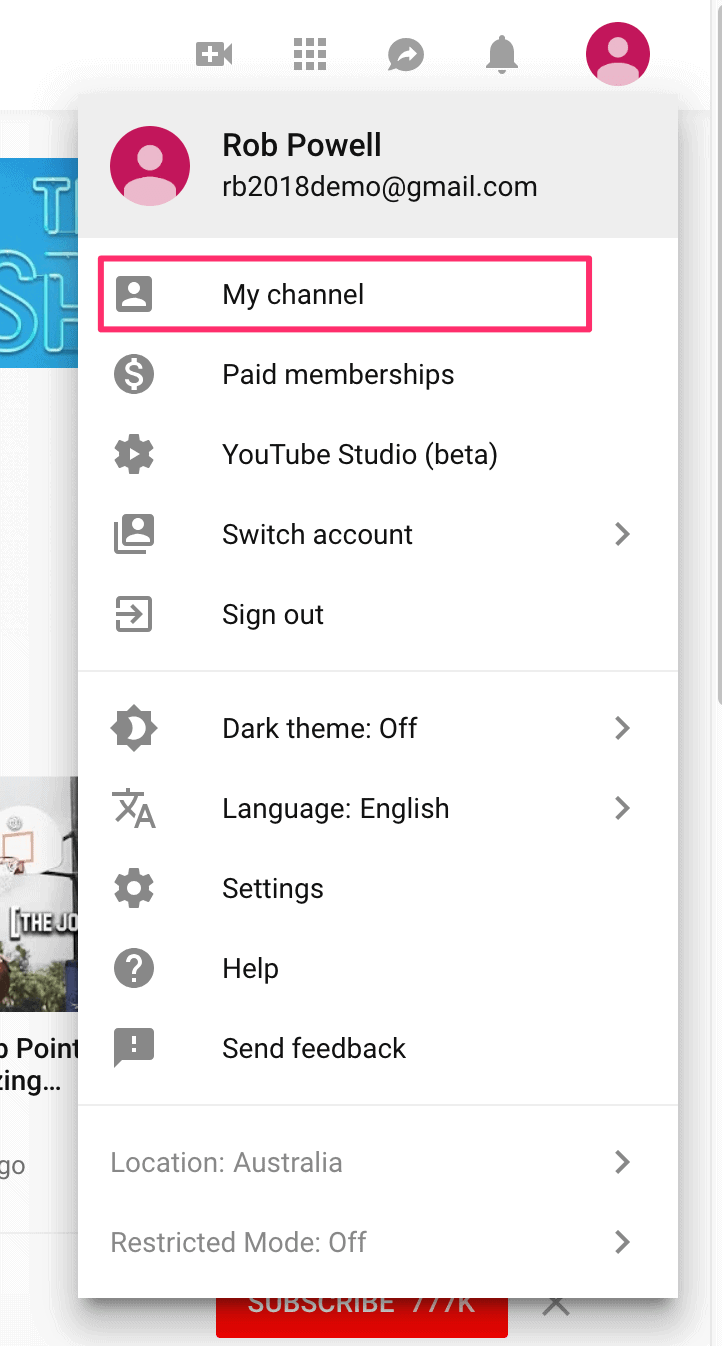
Task: Toggle Dark theme setting
Action: 318,728
